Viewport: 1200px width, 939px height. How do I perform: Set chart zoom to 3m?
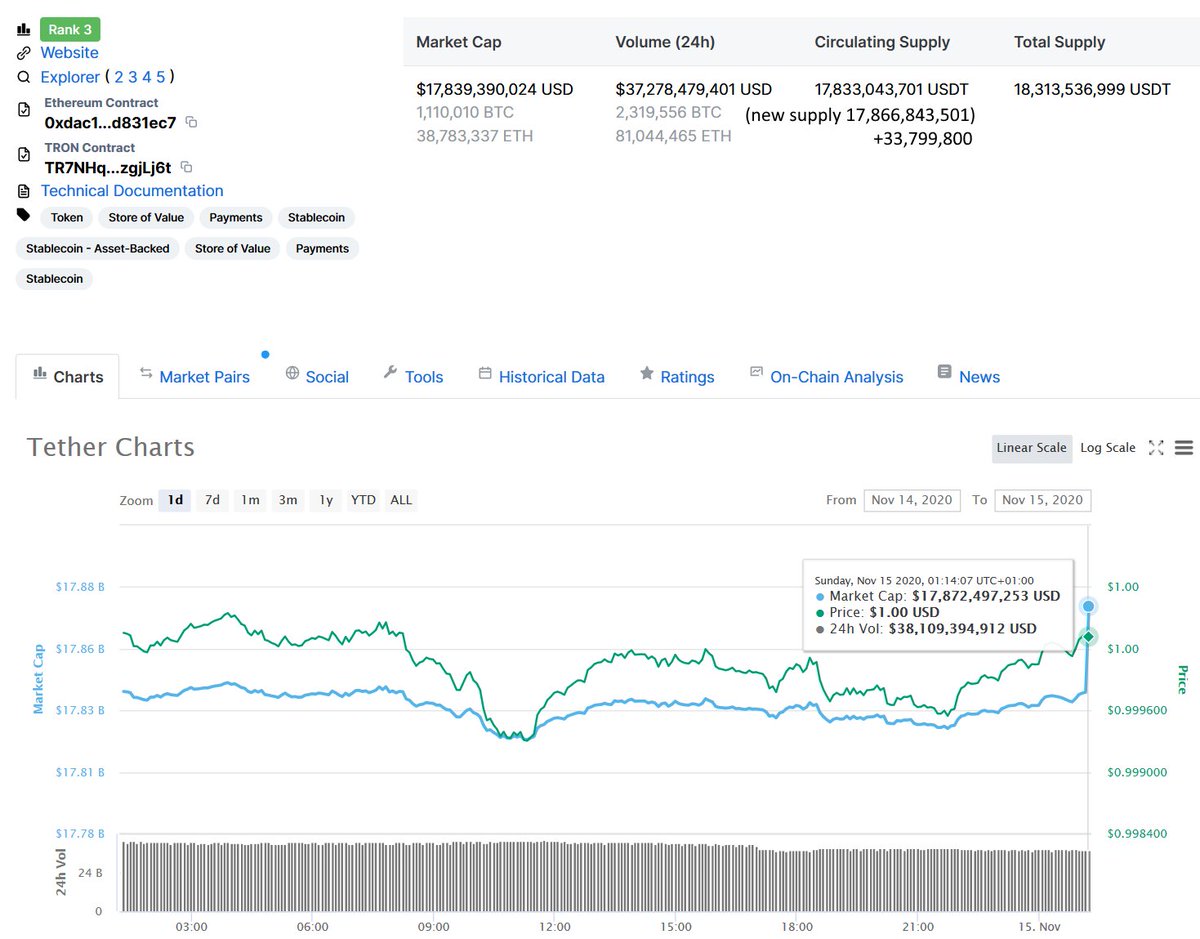tap(288, 500)
